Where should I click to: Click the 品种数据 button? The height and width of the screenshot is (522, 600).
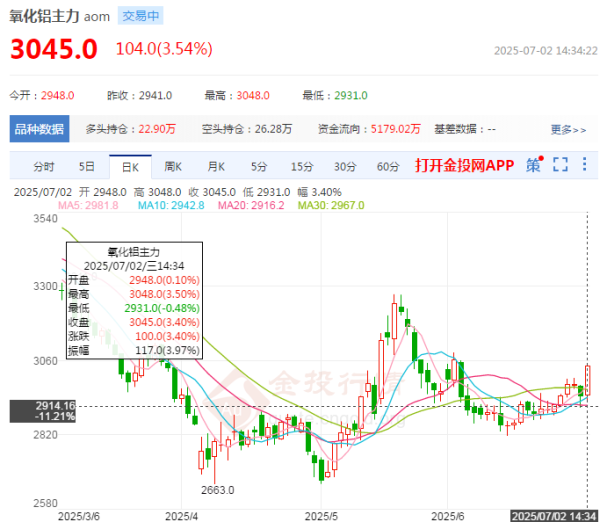(x=39, y=129)
